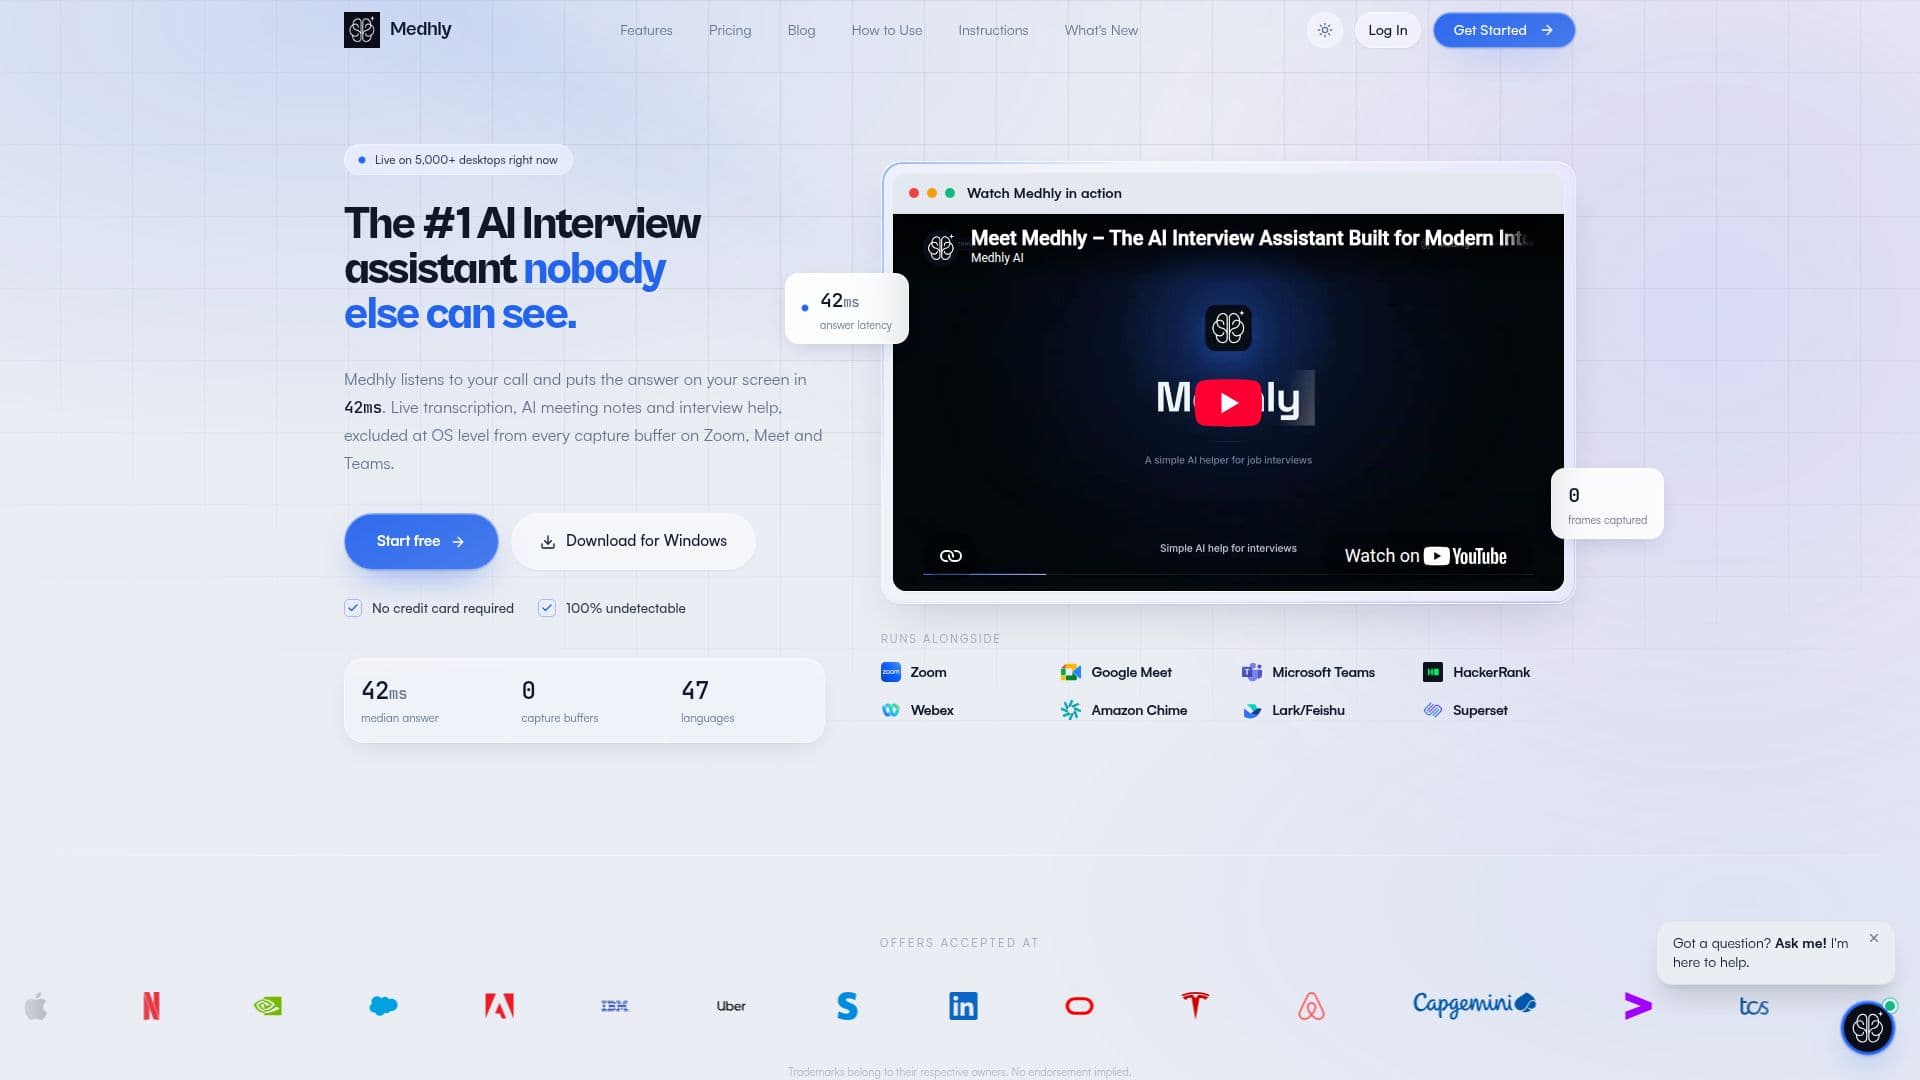This screenshot has height=1080, width=1920.
Task: Click the Capgemini logo
Action: [x=1474, y=1004]
